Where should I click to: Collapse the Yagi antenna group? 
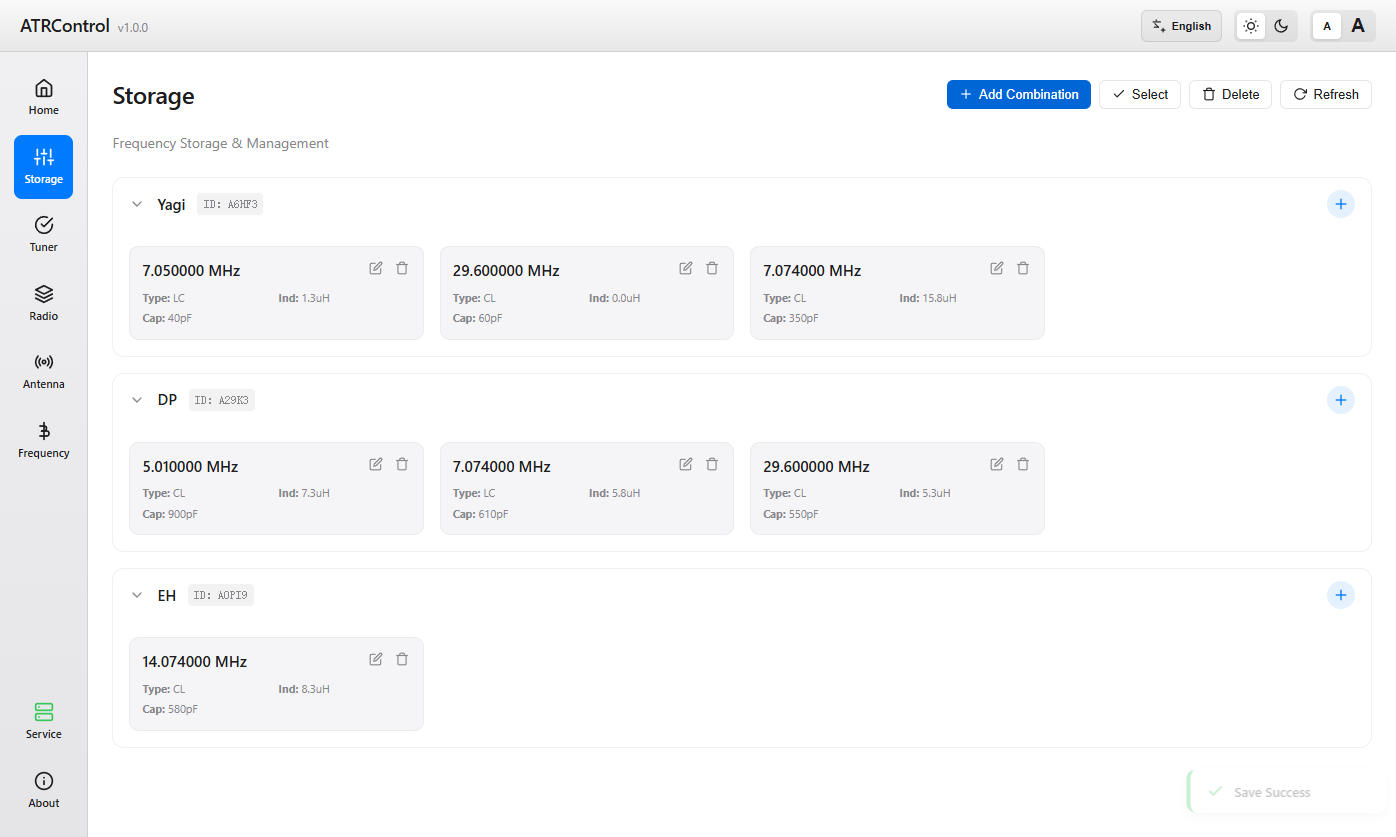point(137,204)
